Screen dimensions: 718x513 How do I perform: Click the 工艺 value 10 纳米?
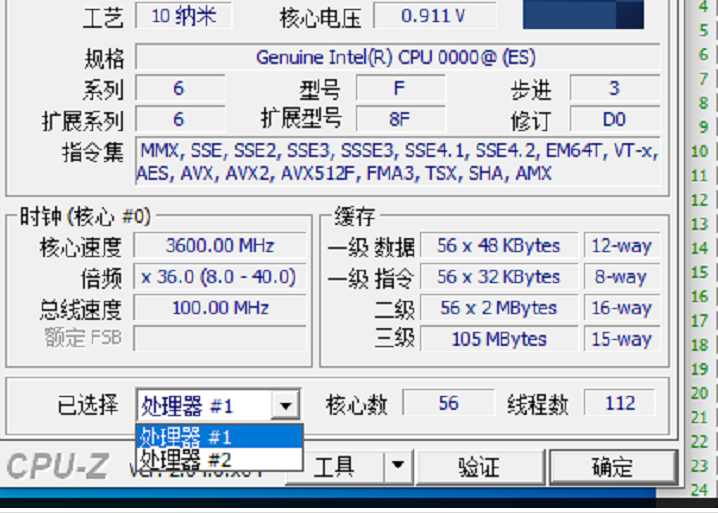(184, 16)
